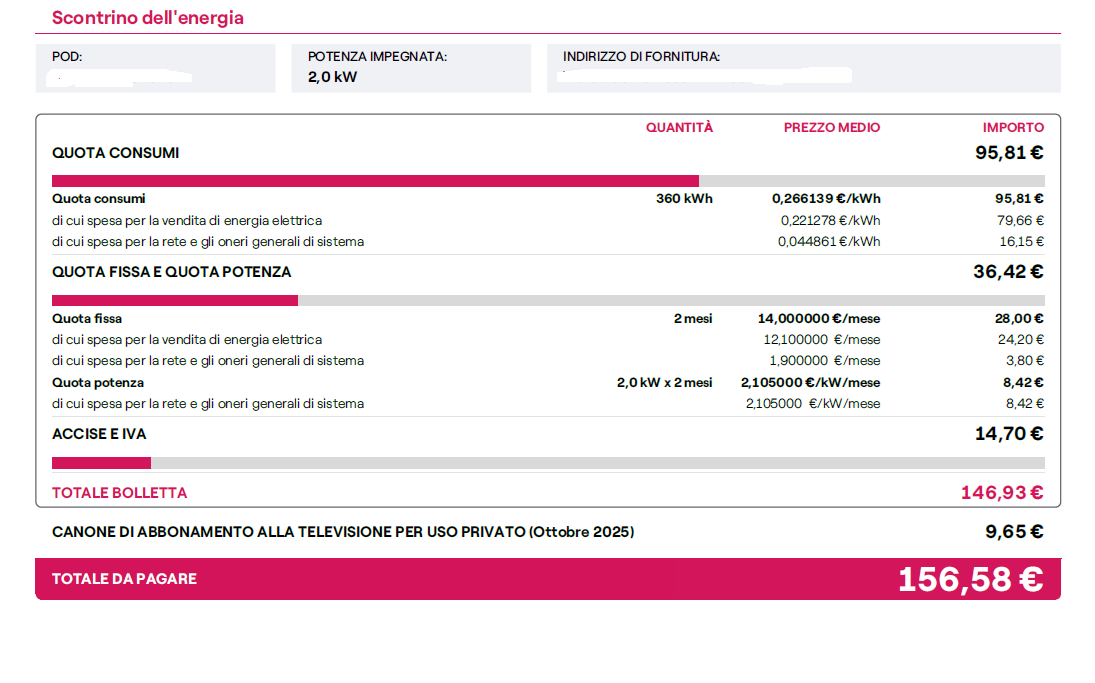1095x683 pixels.
Task: Select the 36,42 € section total
Action: 1008,271
